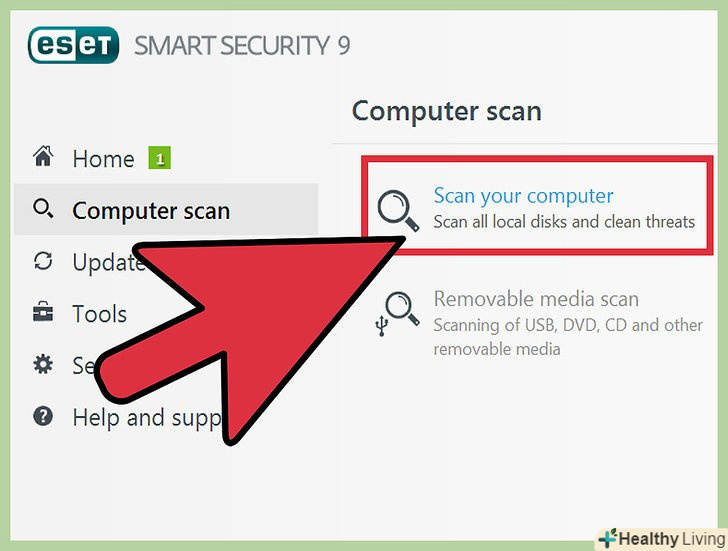Click the Scan all local disks description
Screen dimensions: 728x551
click(x=564, y=222)
